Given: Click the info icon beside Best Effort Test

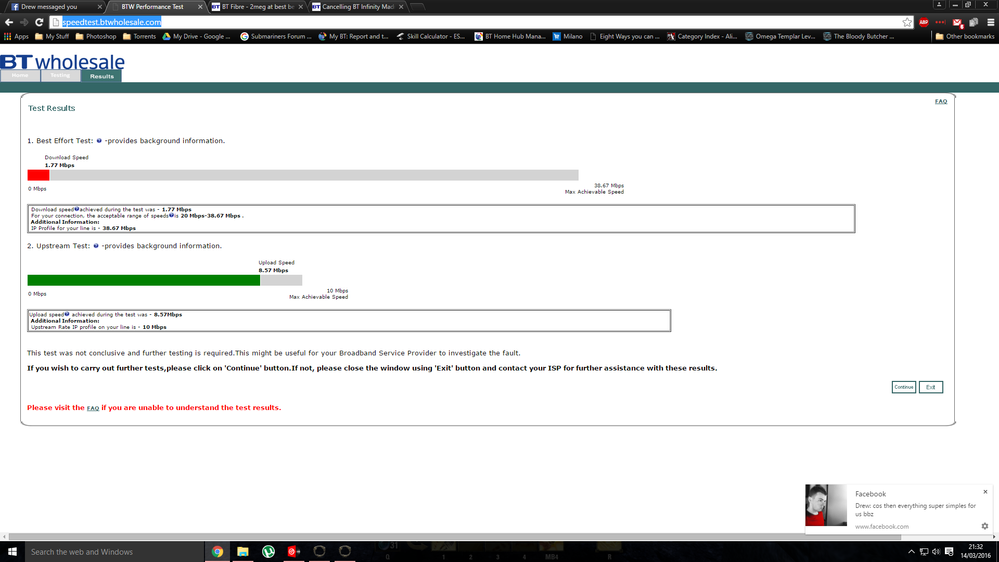Looking at the screenshot, I should [99, 141].
